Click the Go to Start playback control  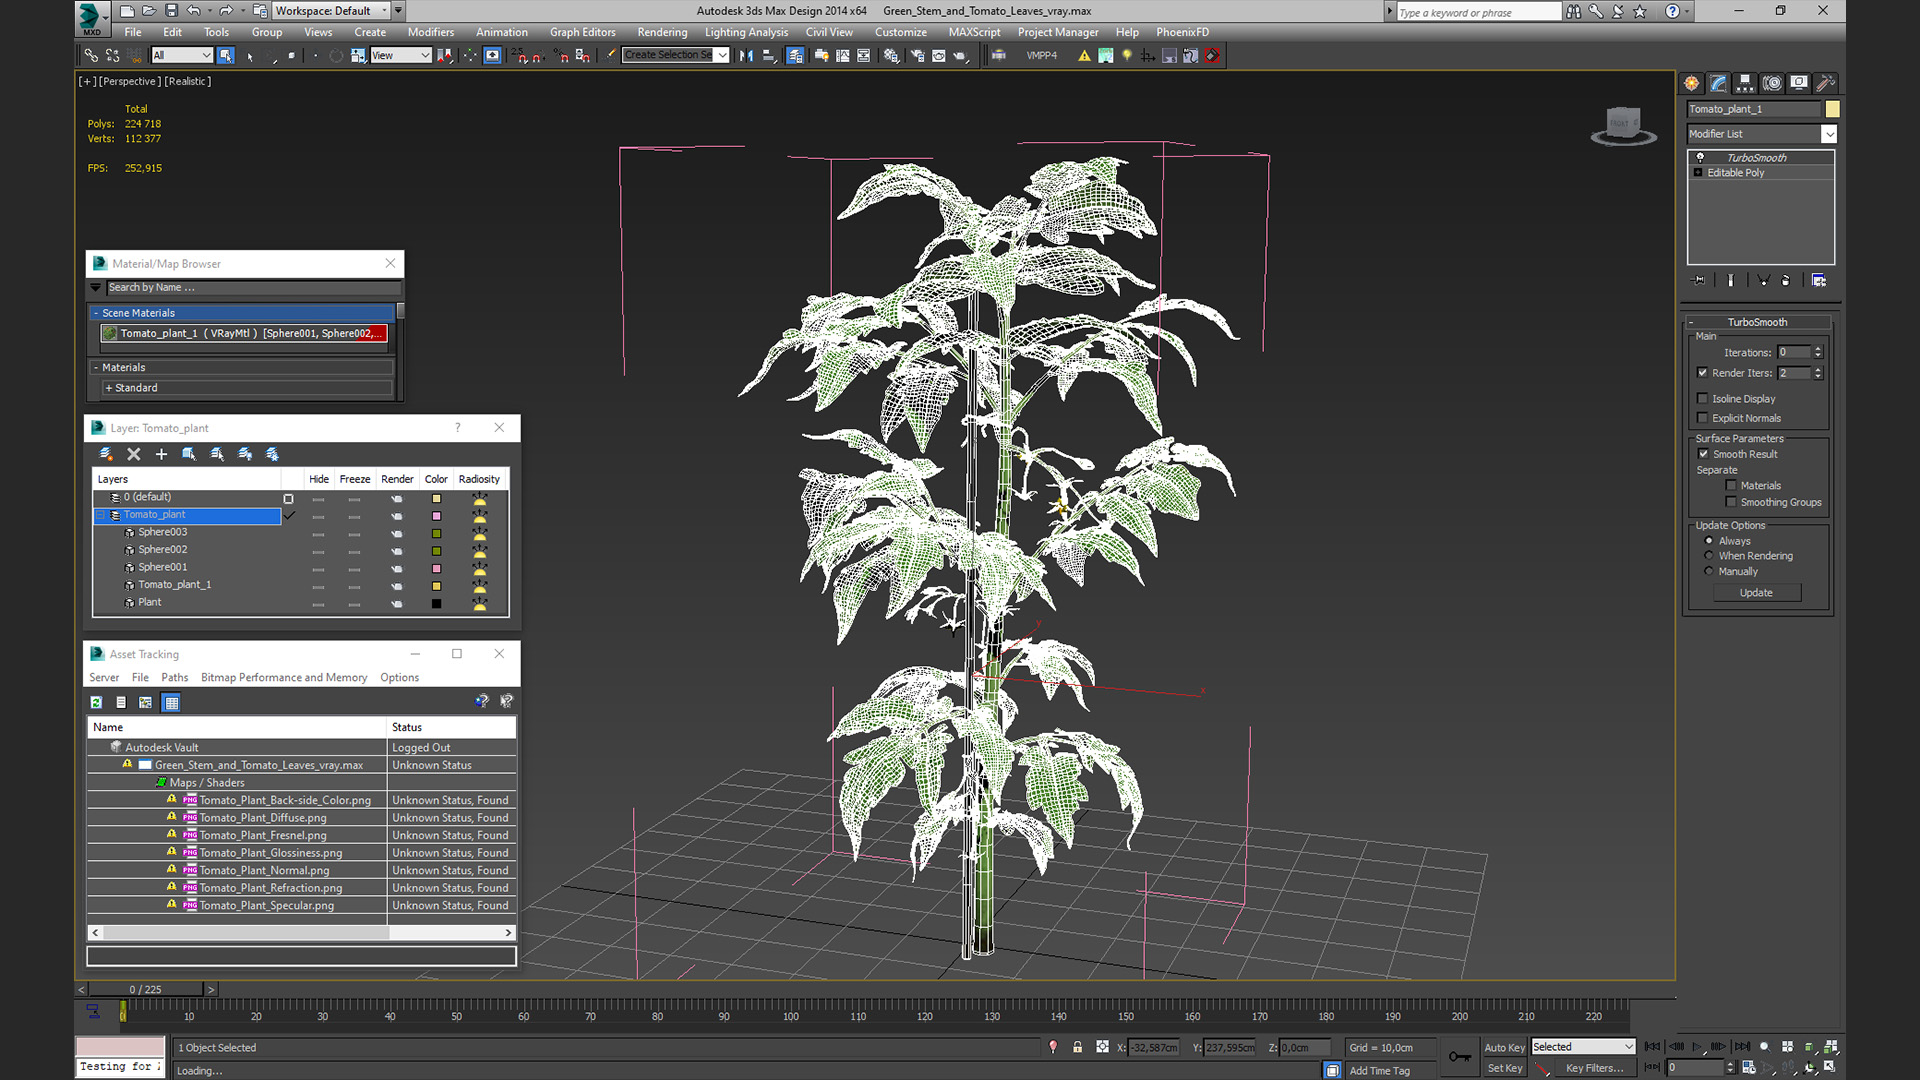tap(1652, 1047)
